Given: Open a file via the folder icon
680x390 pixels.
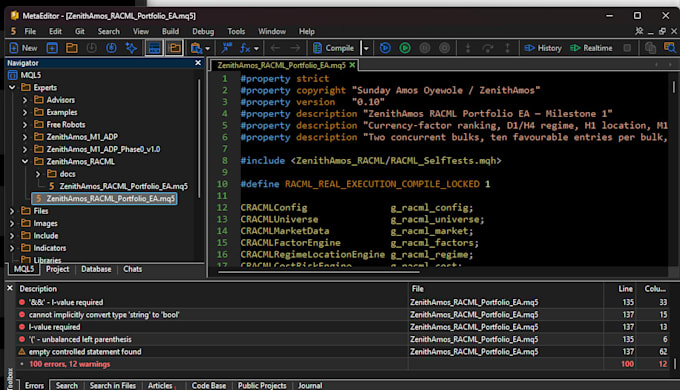Looking at the screenshot, I should pos(72,48).
